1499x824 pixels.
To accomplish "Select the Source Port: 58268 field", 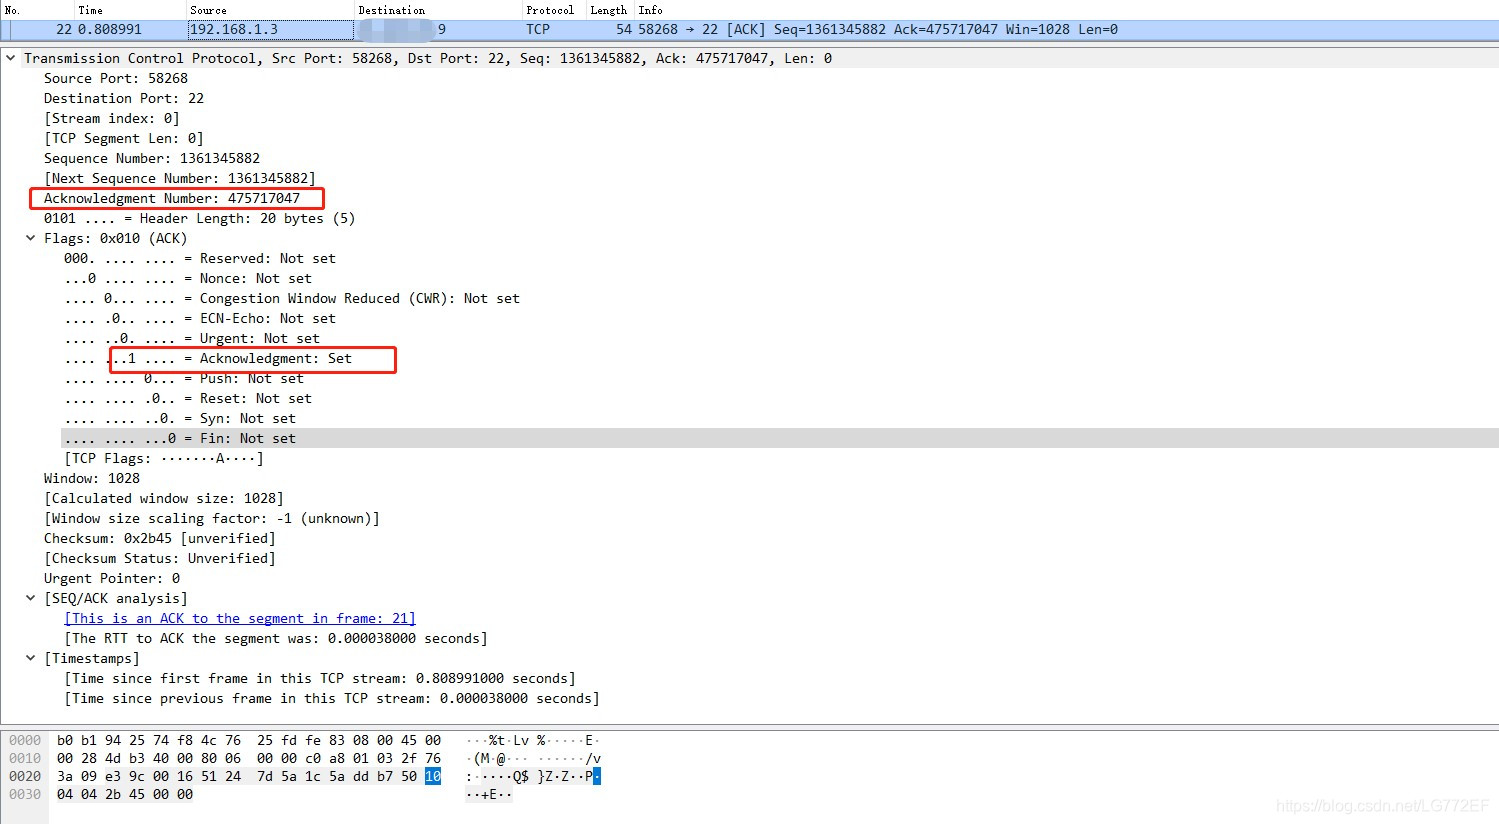I will click(x=116, y=78).
